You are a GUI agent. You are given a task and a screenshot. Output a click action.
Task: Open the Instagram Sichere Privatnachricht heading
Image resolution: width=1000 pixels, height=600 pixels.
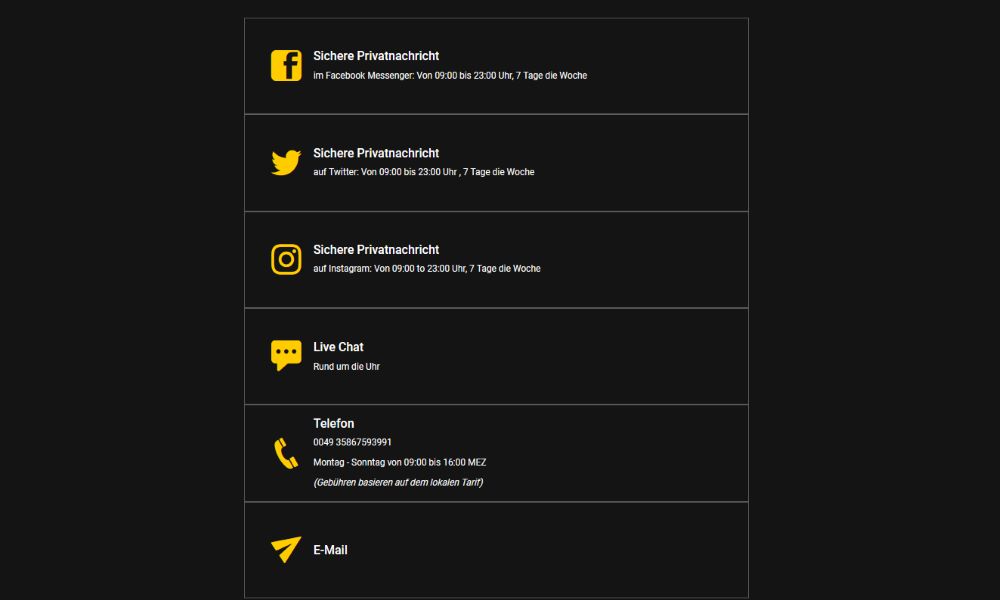pyautogui.click(x=376, y=250)
